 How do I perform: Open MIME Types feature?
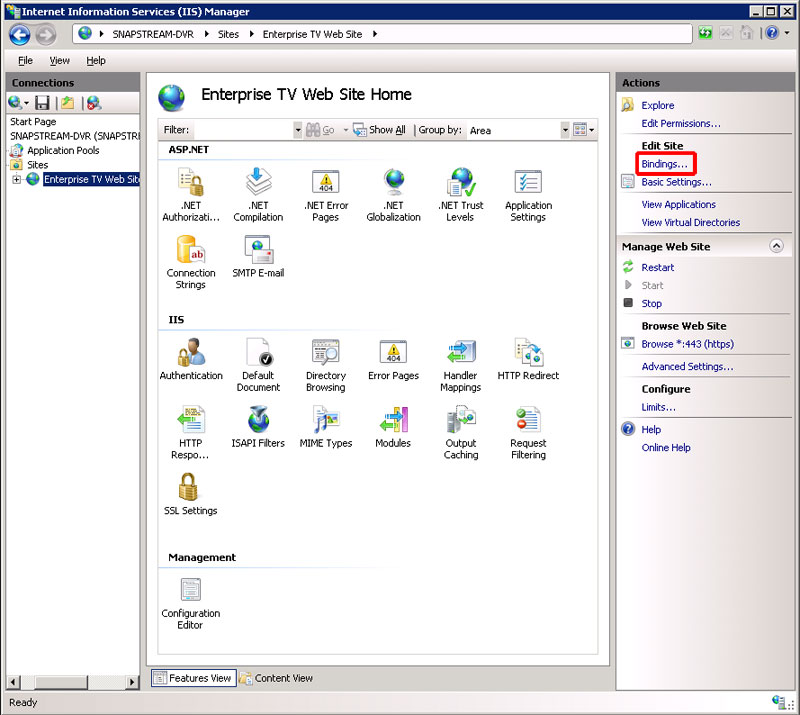[326, 427]
